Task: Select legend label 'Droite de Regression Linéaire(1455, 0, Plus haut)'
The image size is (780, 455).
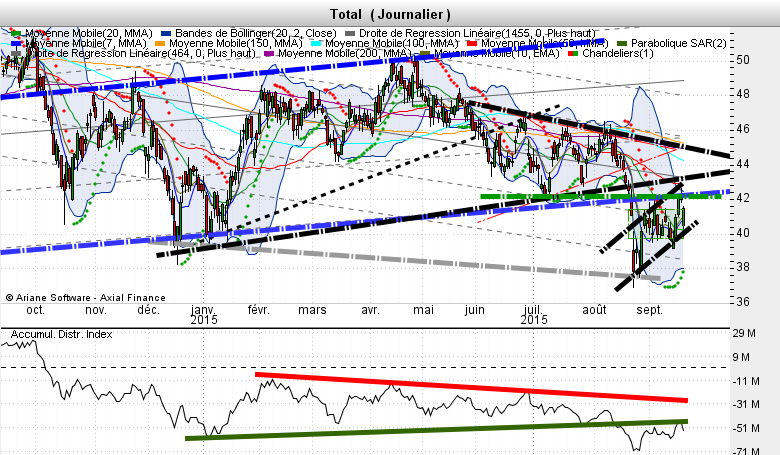Action: point(478,33)
